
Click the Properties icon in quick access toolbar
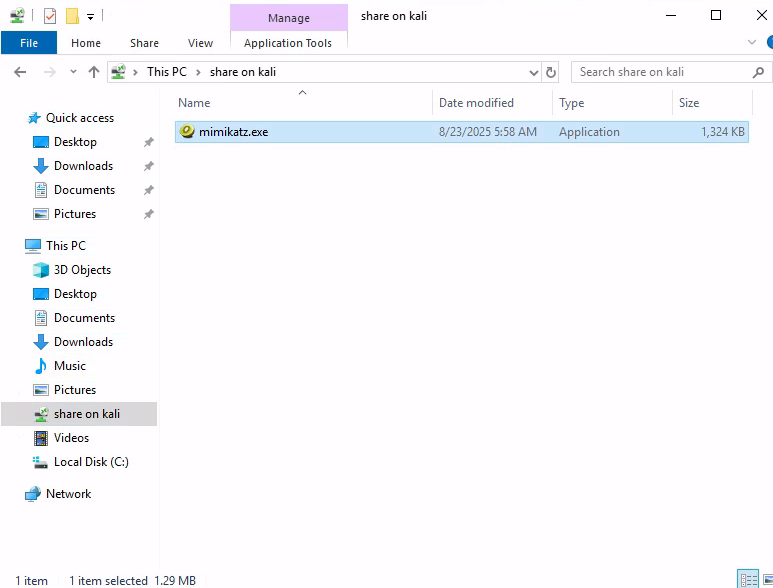[50, 16]
